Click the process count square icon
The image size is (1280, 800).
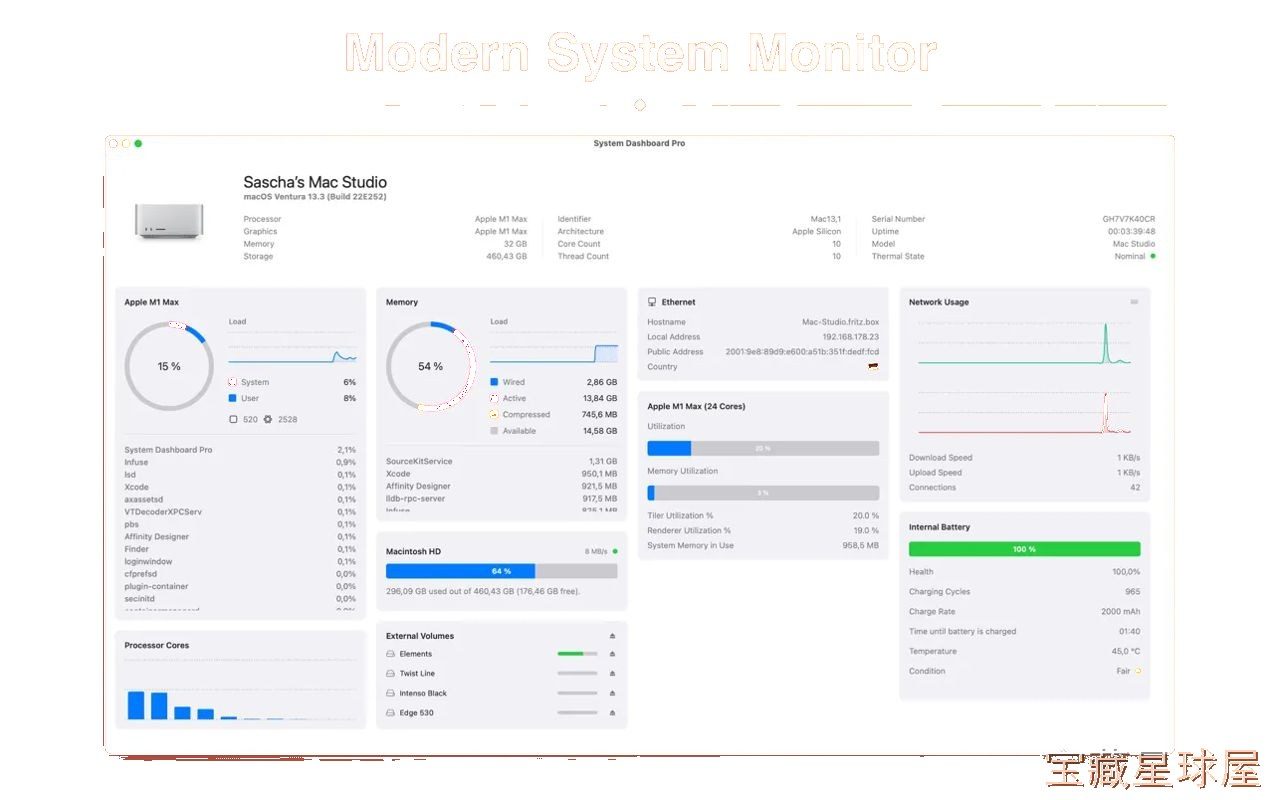[x=233, y=420]
